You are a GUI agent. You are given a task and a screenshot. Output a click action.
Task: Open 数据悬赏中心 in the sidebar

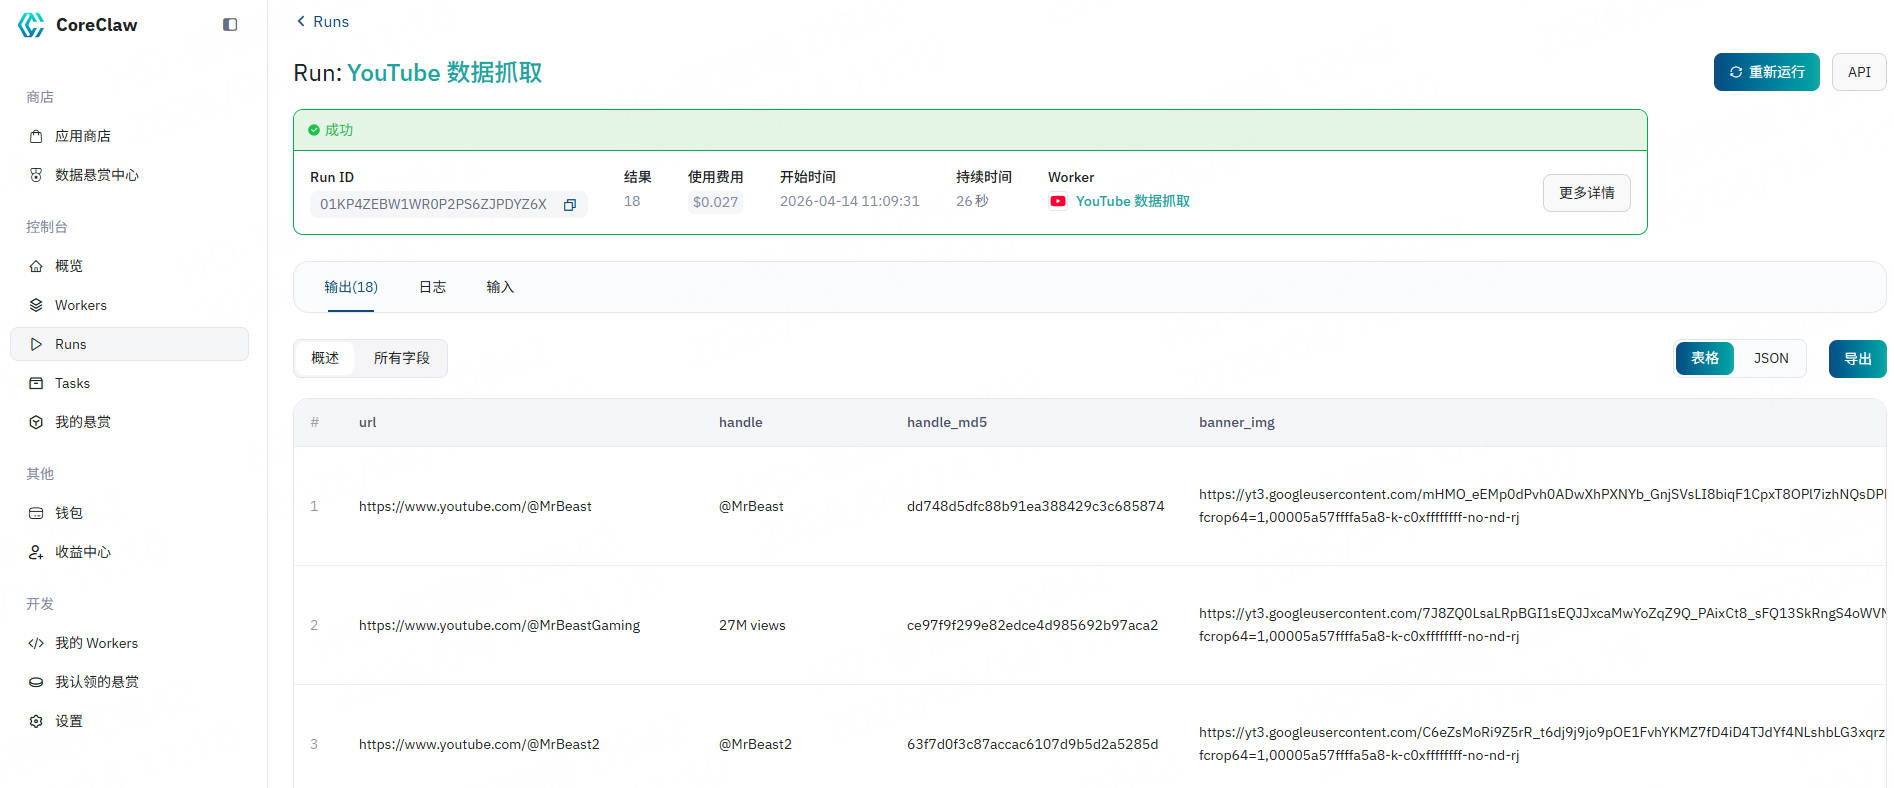96,175
